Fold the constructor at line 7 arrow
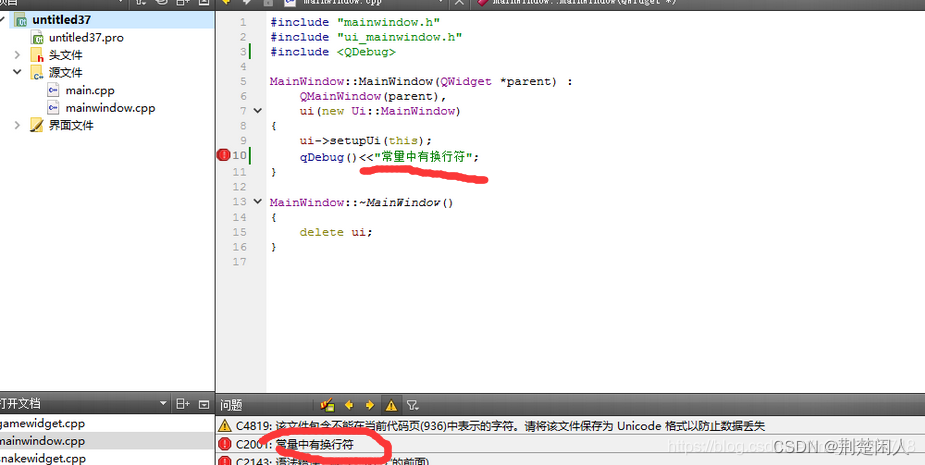Screen dimensions: 925x465 point(258,110)
